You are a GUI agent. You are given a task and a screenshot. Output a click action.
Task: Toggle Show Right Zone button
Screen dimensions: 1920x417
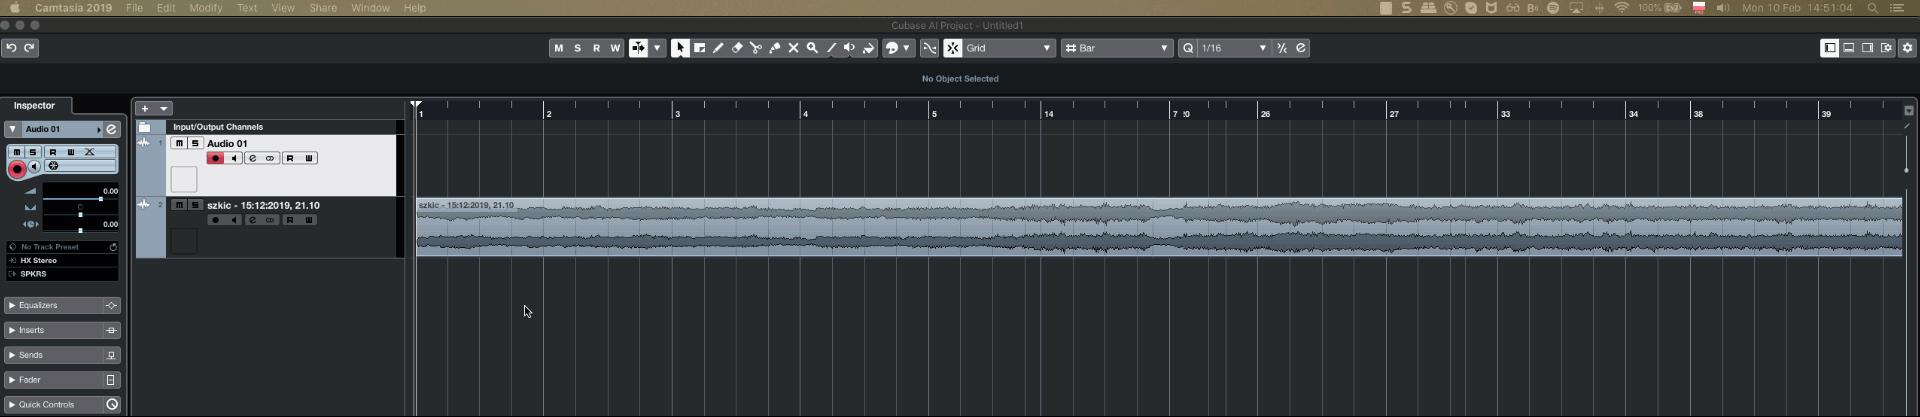(x=1867, y=48)
